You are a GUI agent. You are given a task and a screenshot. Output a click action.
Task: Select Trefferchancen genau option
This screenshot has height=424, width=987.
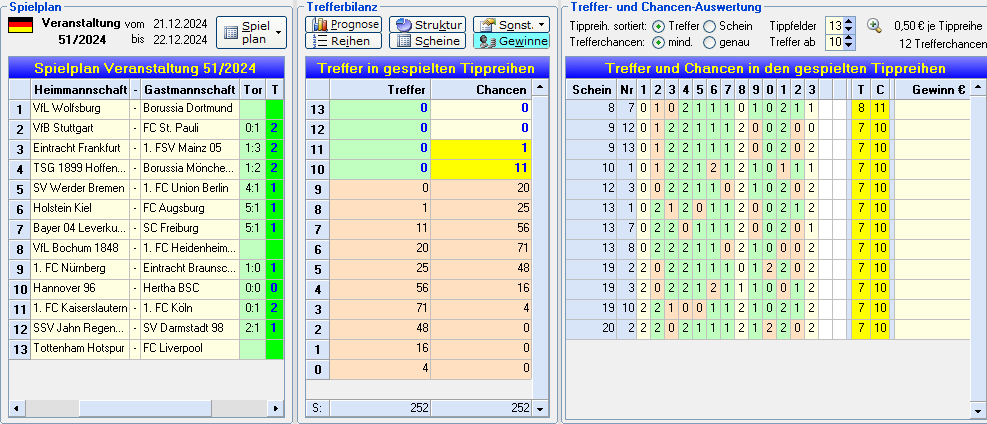[709, 43]
